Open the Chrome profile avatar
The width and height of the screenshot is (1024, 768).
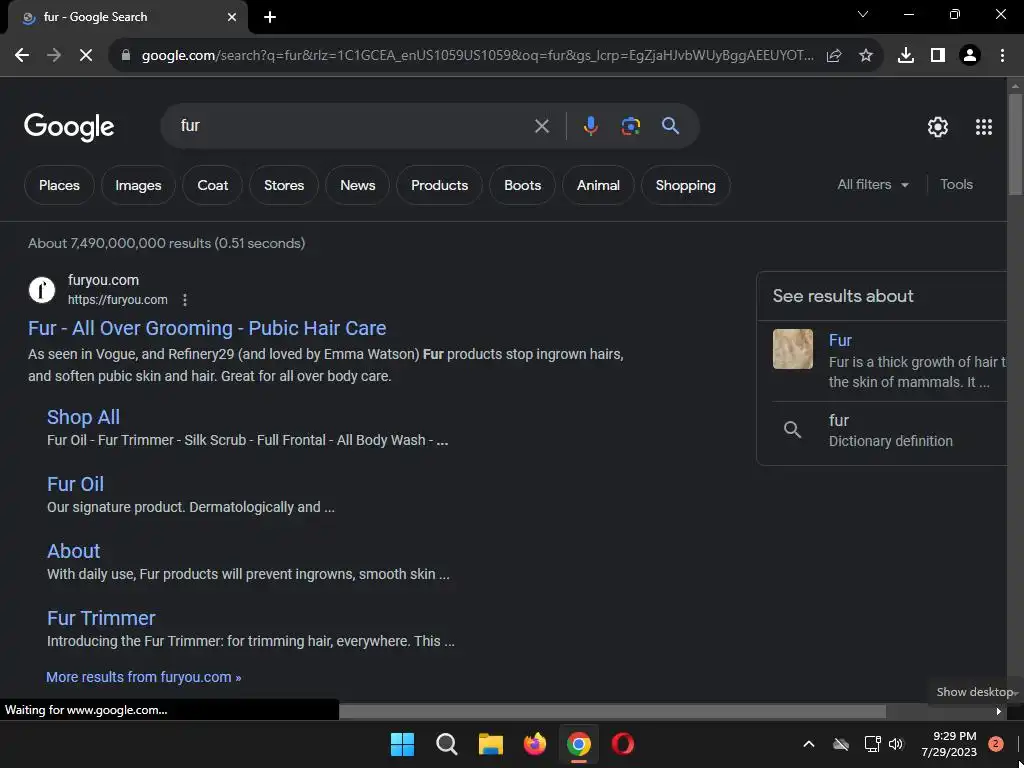(x=970, y=56)
